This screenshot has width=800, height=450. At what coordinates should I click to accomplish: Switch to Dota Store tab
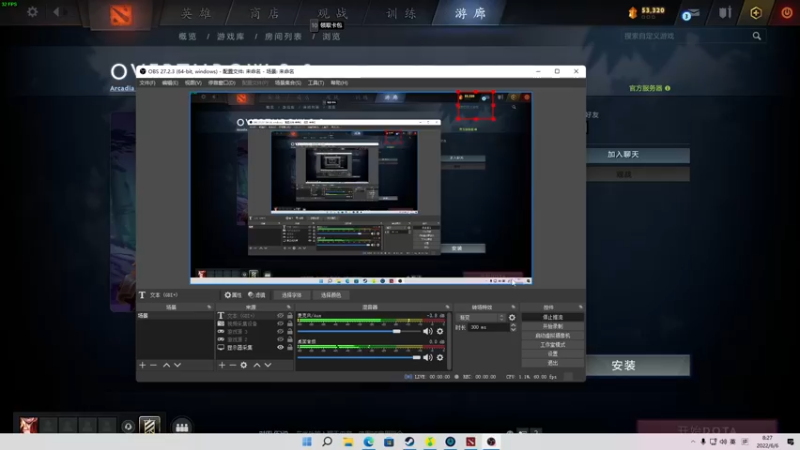(x=265, y=13)
